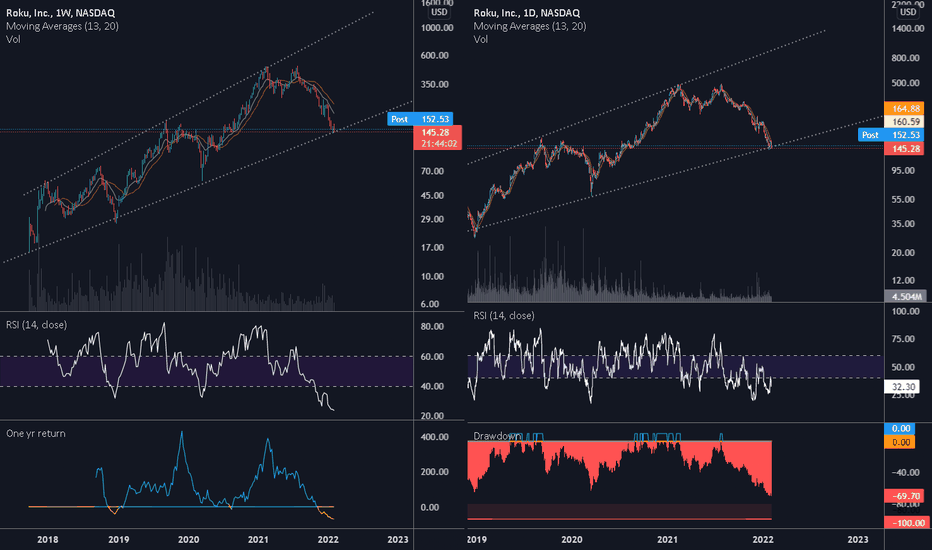Select the RSI (14, close) legend on weekly chart
Screen dimensions: 932x550
click(x=36, y=325)
